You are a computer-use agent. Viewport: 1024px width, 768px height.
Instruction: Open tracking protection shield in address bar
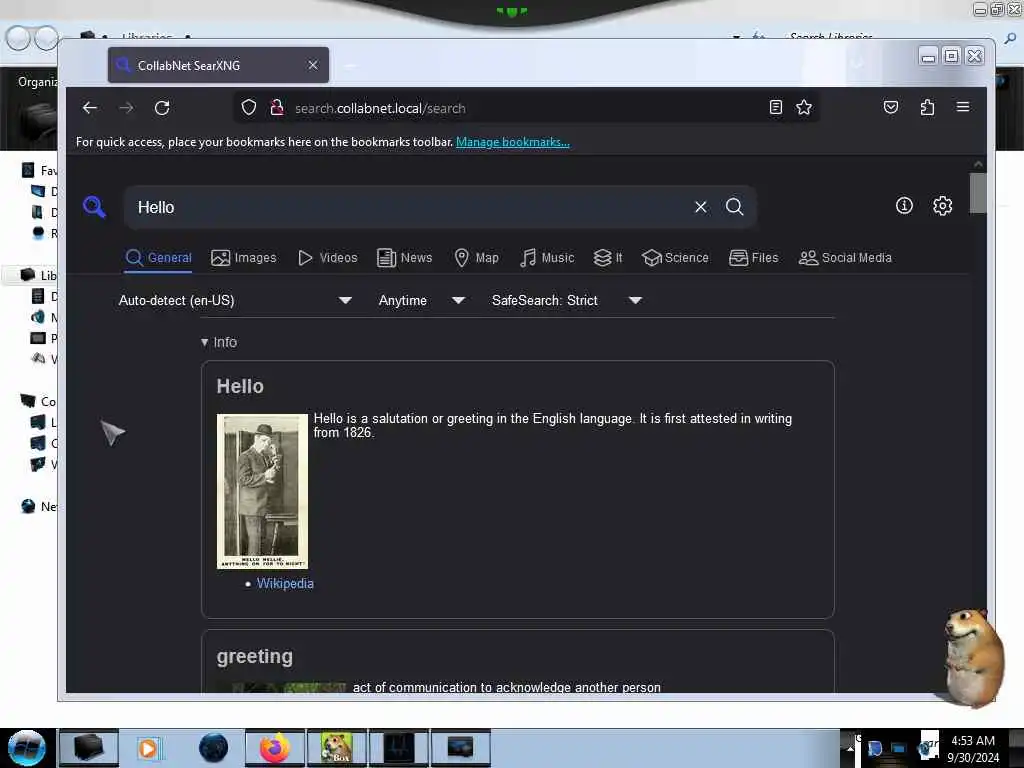point(249,108)
